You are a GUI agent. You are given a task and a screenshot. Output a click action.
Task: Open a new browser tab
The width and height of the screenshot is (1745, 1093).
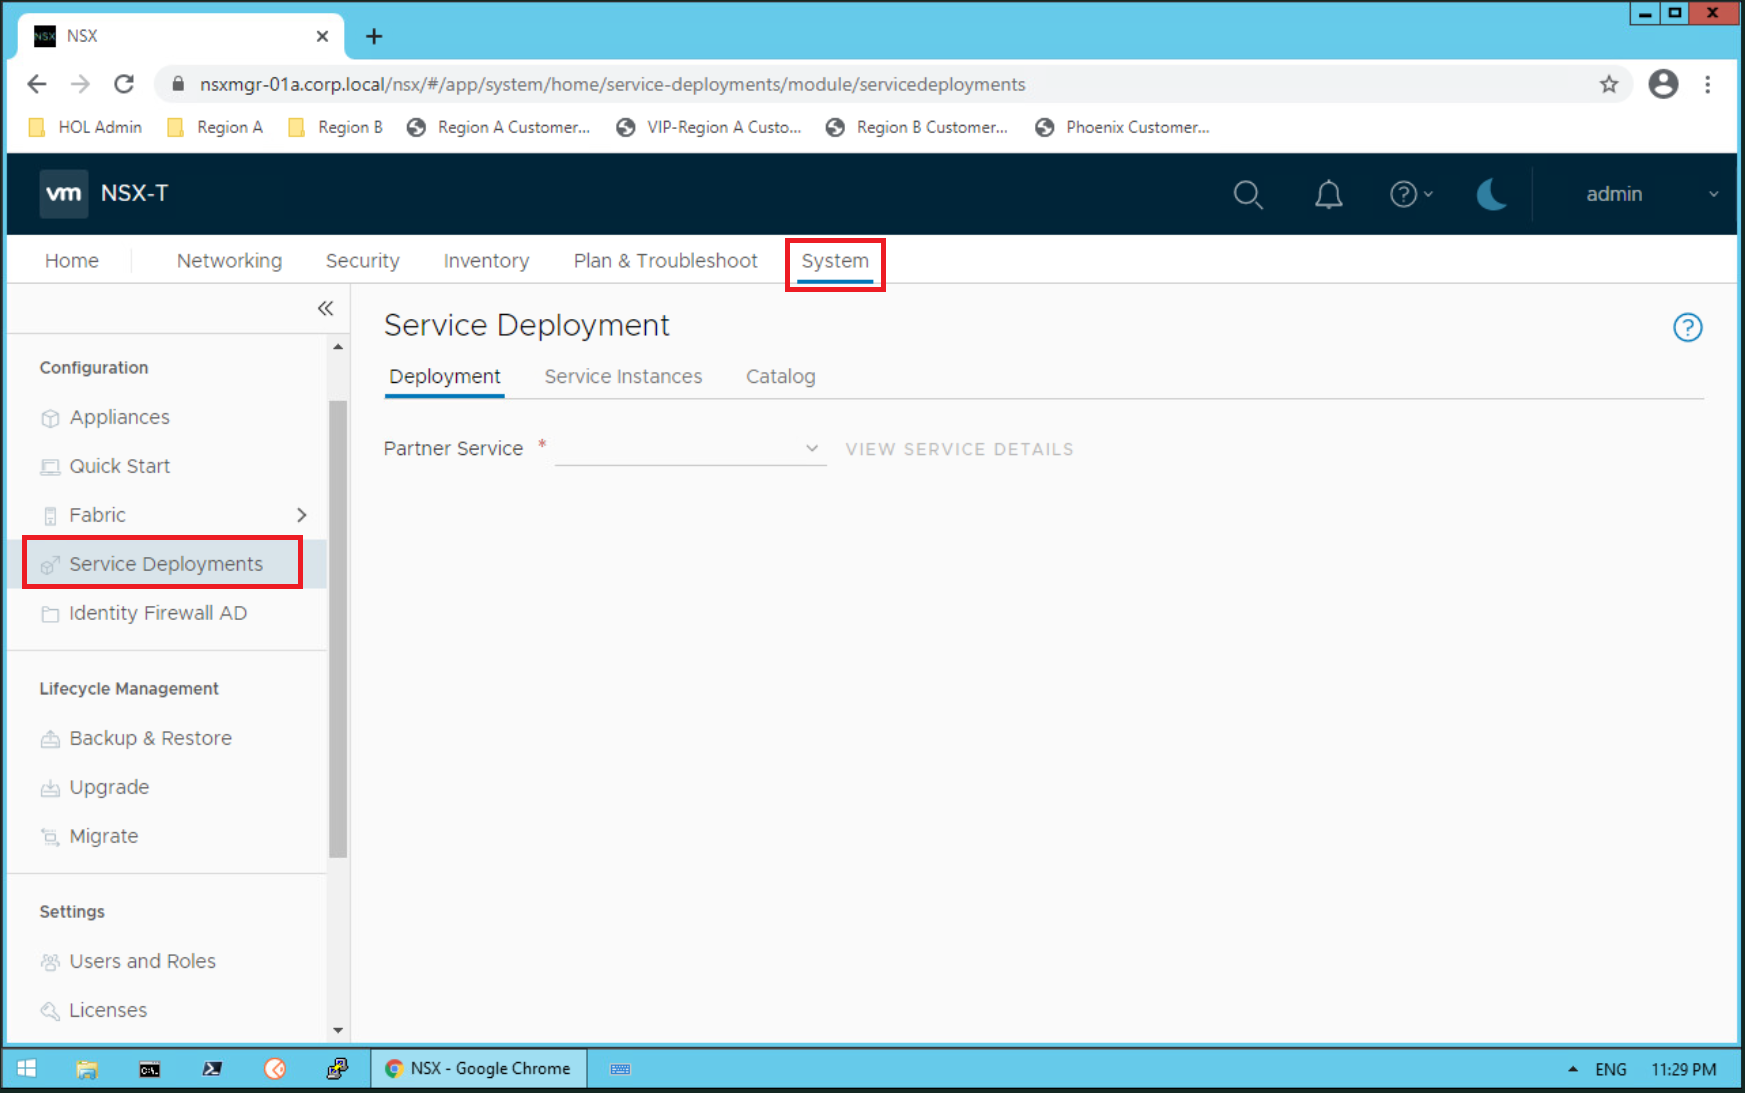374,36
